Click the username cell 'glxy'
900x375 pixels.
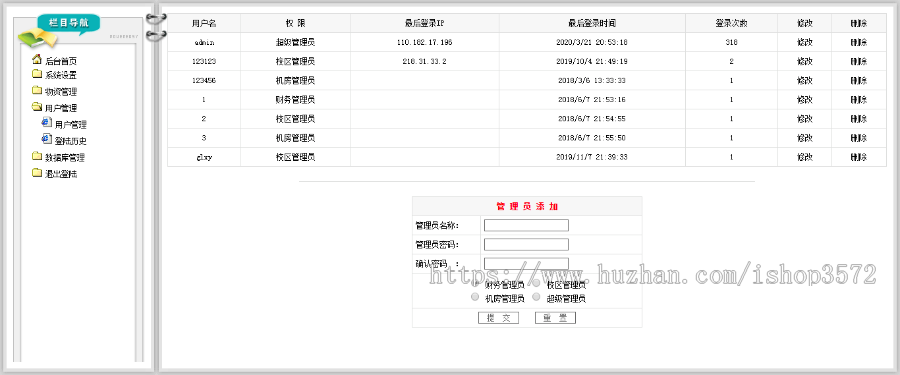pyautogui.click(x=204, y=157)
